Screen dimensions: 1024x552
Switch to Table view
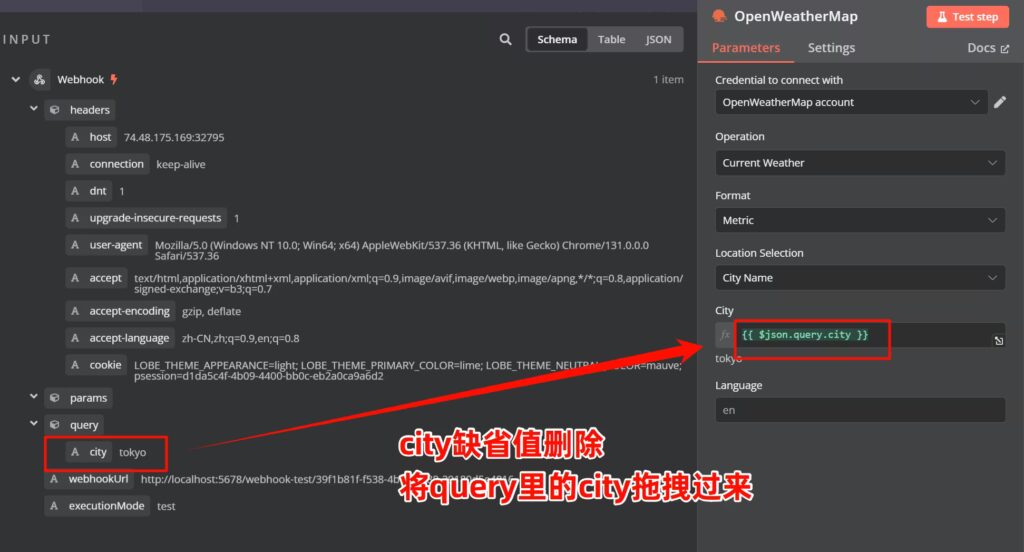coord(611,39)
